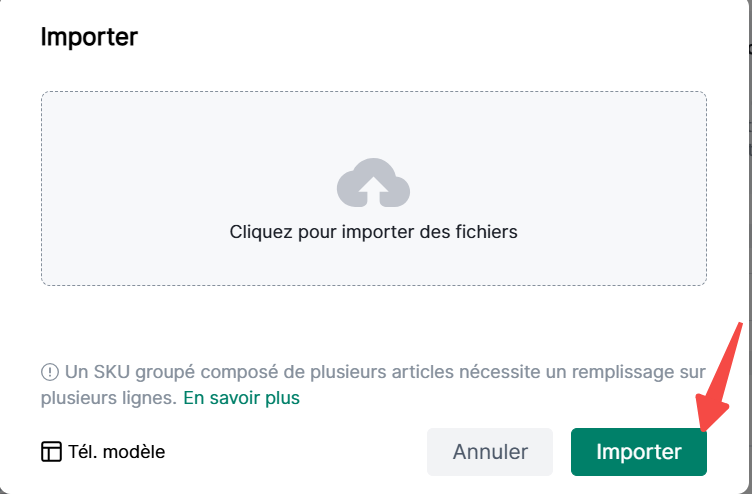The image size is (752, 494).
Task: Click the template table icon
Action: (51, 452)
